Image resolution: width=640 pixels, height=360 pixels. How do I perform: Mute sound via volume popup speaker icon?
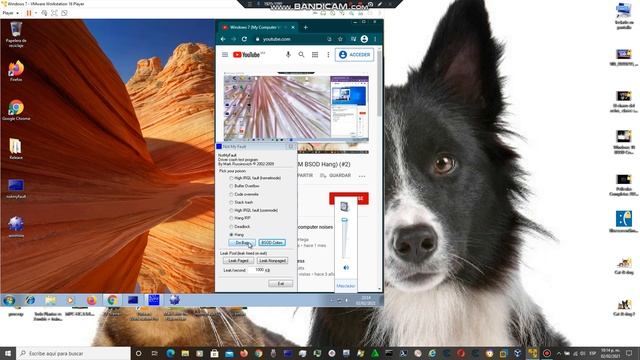pyautogui.click(x=346, y=268)
